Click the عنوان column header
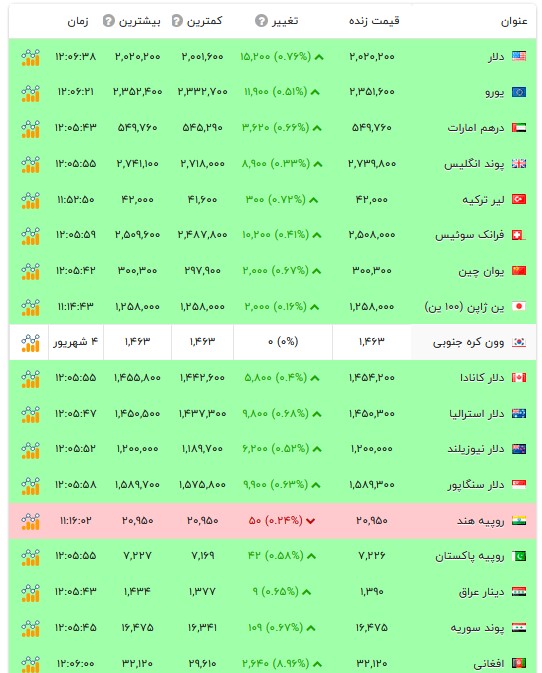The height and width of the screenshot is (673, 542). point(514,21)
